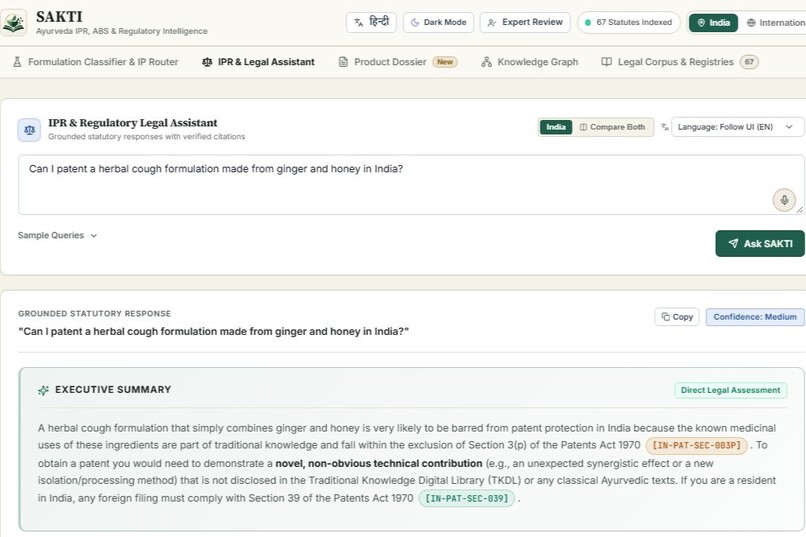Switch language to Hindi

pyautogui.click(x=371, y=23)
